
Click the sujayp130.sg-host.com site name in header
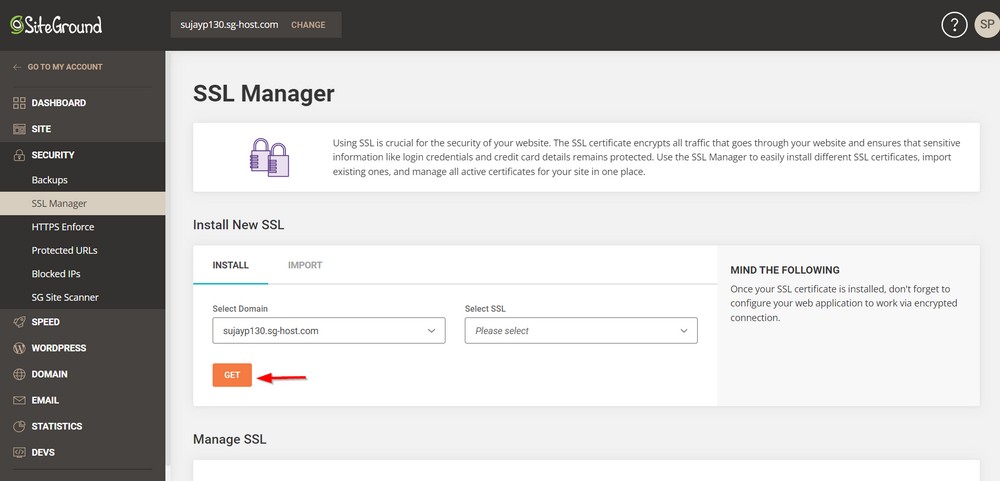[x=230, y=25]
